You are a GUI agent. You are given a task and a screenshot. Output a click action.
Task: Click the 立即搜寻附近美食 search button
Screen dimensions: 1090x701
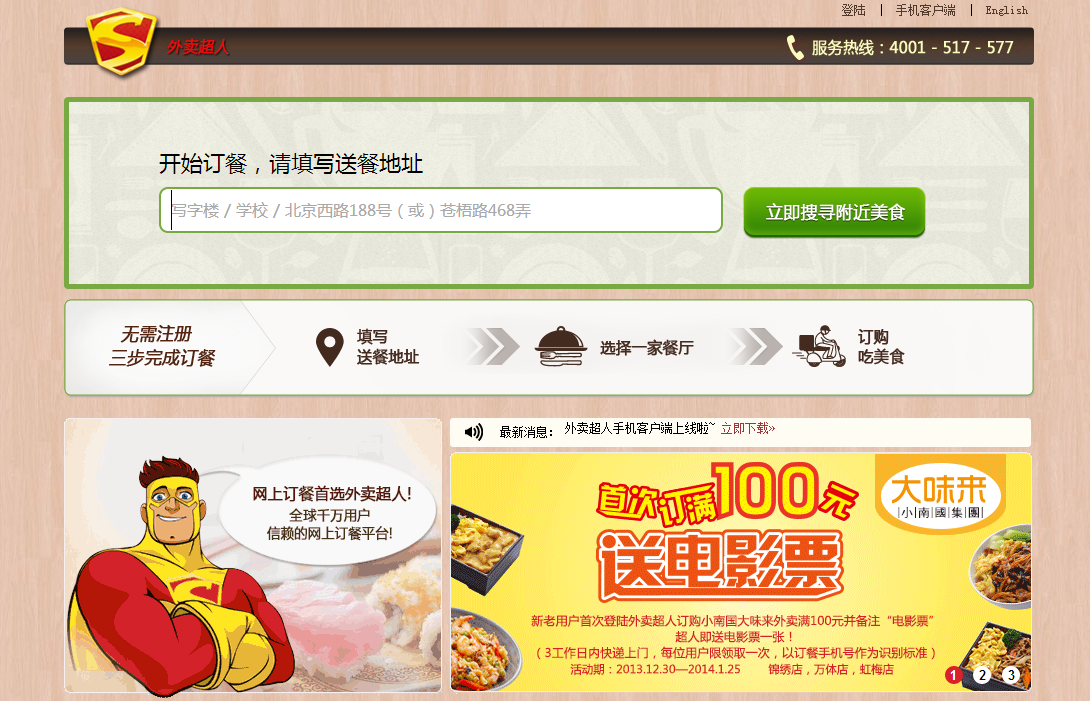pos(834,212)
